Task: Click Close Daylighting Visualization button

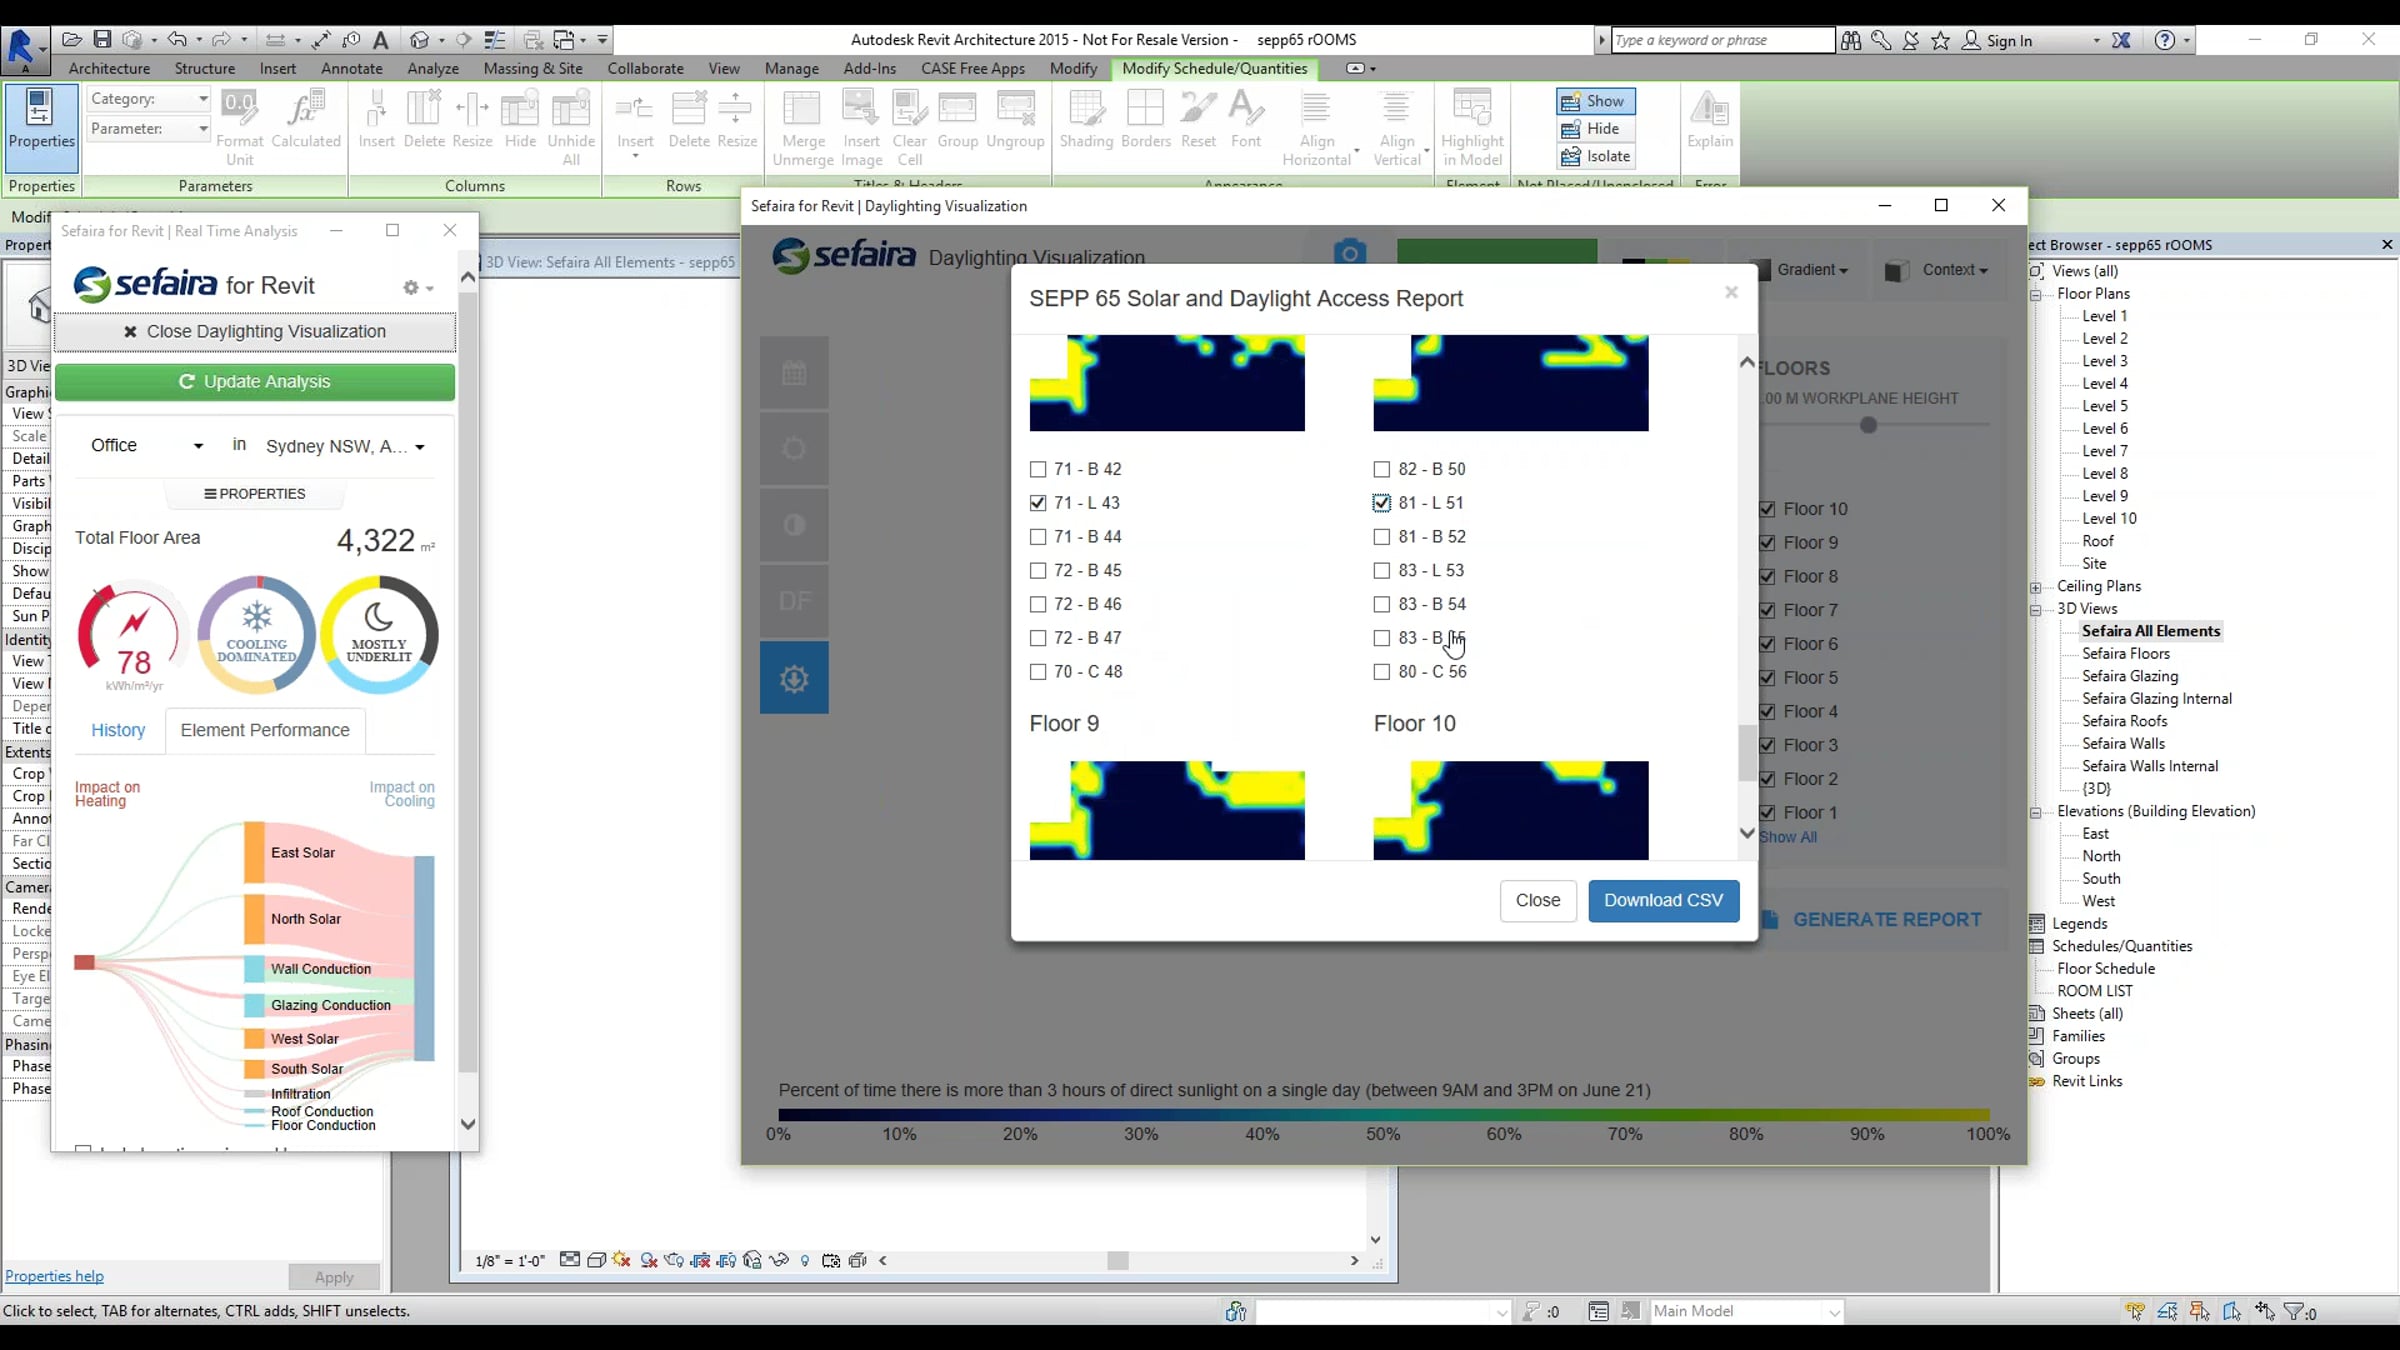Action: (255, 332)
